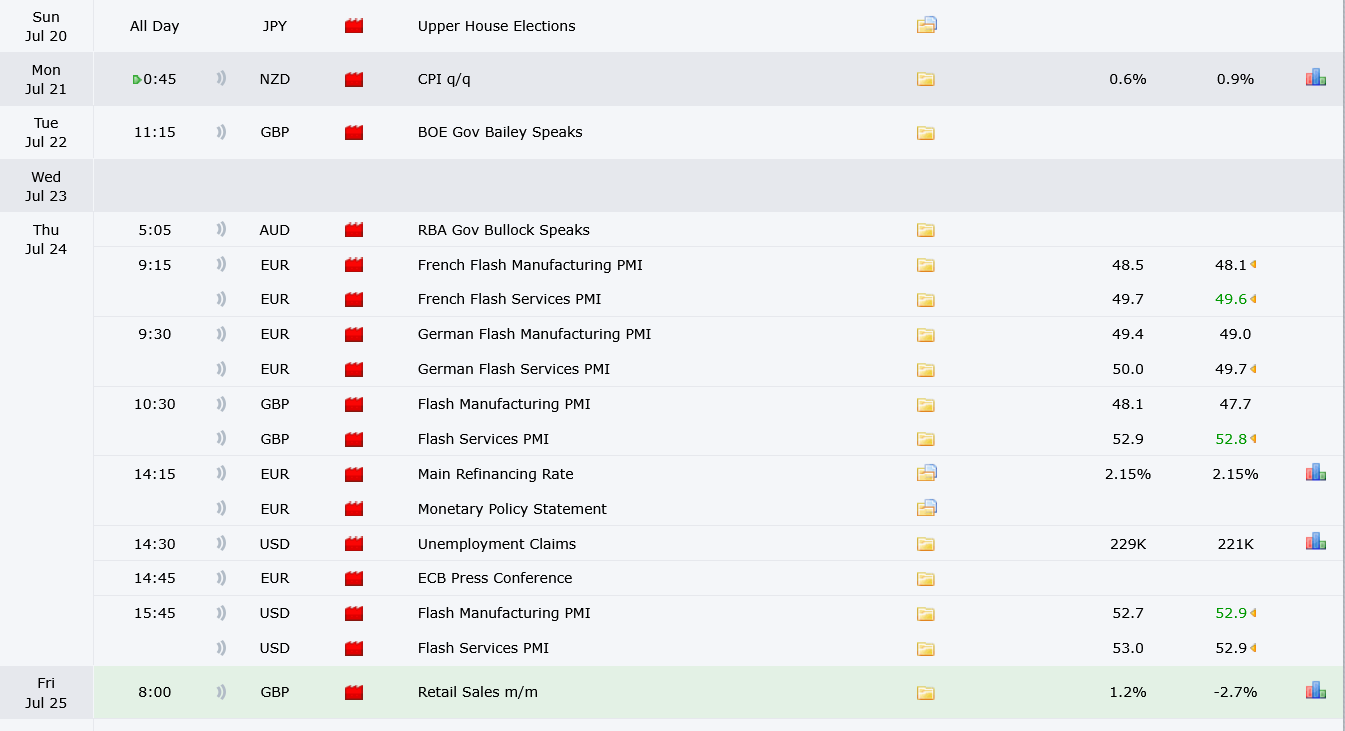The height and width of the screenshot is (731, 1345).
Task: Open detail folder for German Flash Manufacturing PMI
Action: coord(926,334)
